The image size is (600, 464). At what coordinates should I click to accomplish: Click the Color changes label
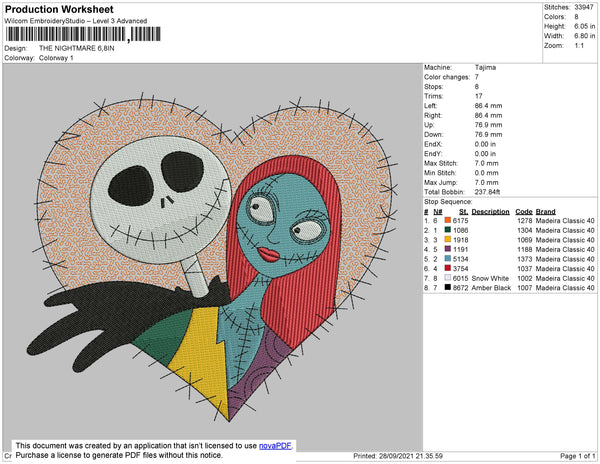[447, 77]
